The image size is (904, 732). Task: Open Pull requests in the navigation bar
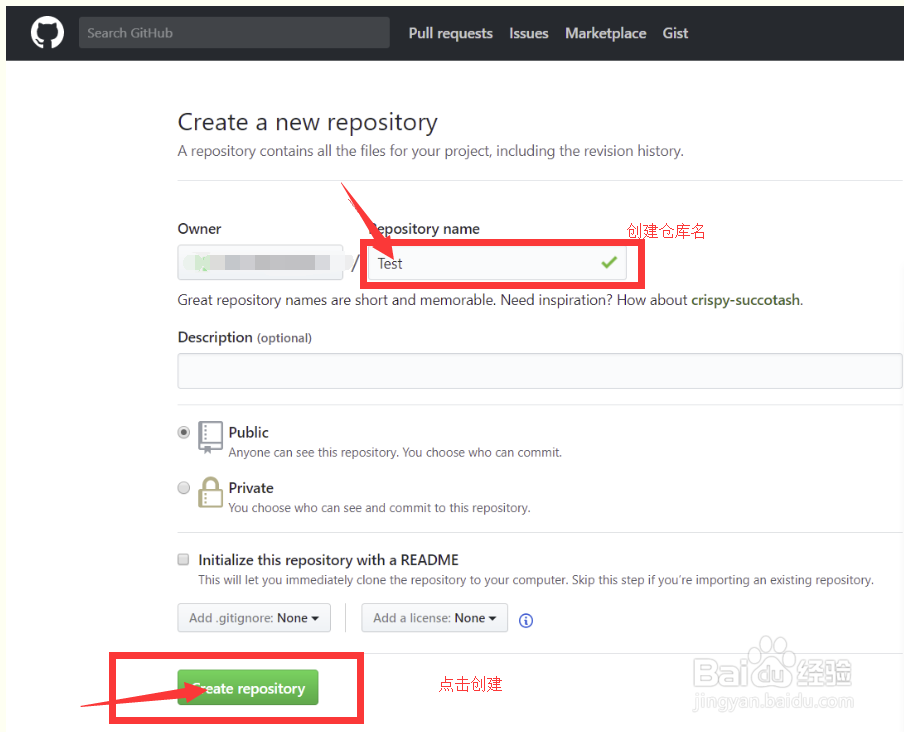(x=450, y=33)
